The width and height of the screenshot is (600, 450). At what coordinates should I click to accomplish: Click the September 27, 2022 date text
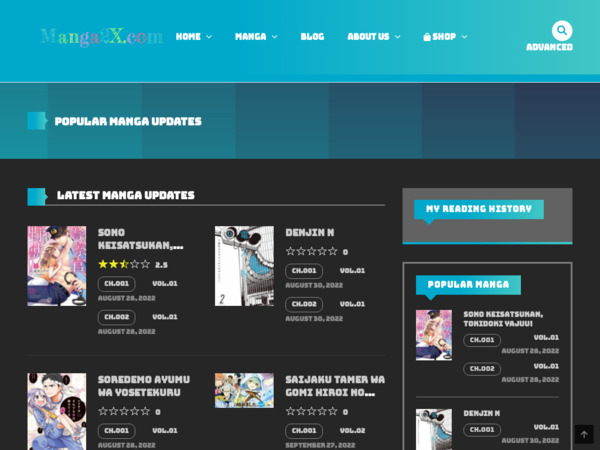(320, 445)
